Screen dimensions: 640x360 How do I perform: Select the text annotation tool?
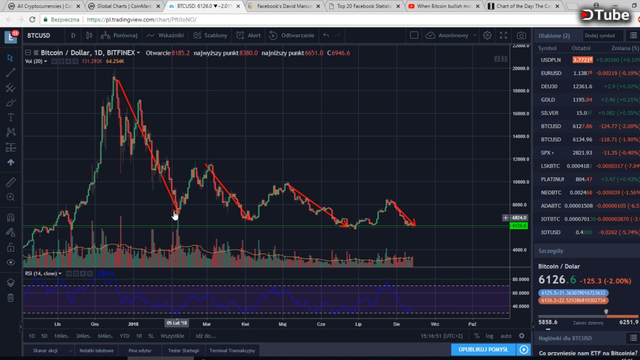pyautogui.click(x=11, y=118)
